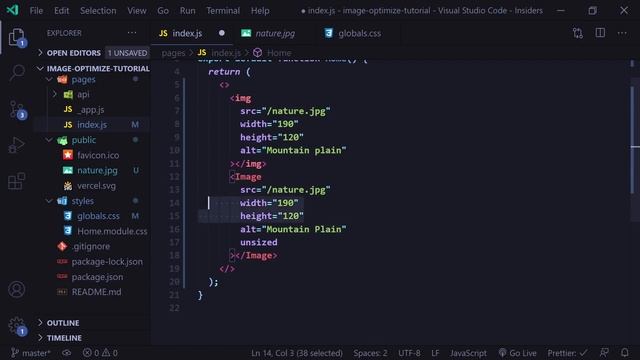The image size is (640, 360).
Task: Start Go Live server
Action: [518, 353]
